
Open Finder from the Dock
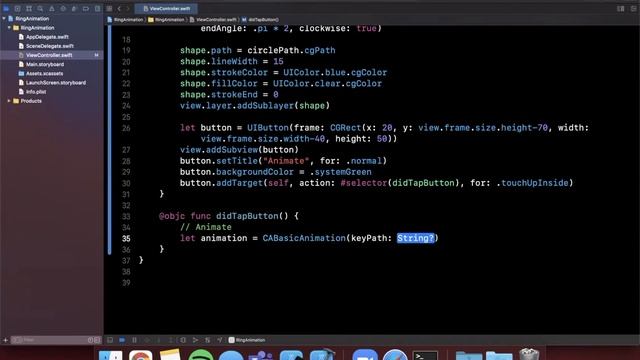pyautogui.click(x=110, y=355)
